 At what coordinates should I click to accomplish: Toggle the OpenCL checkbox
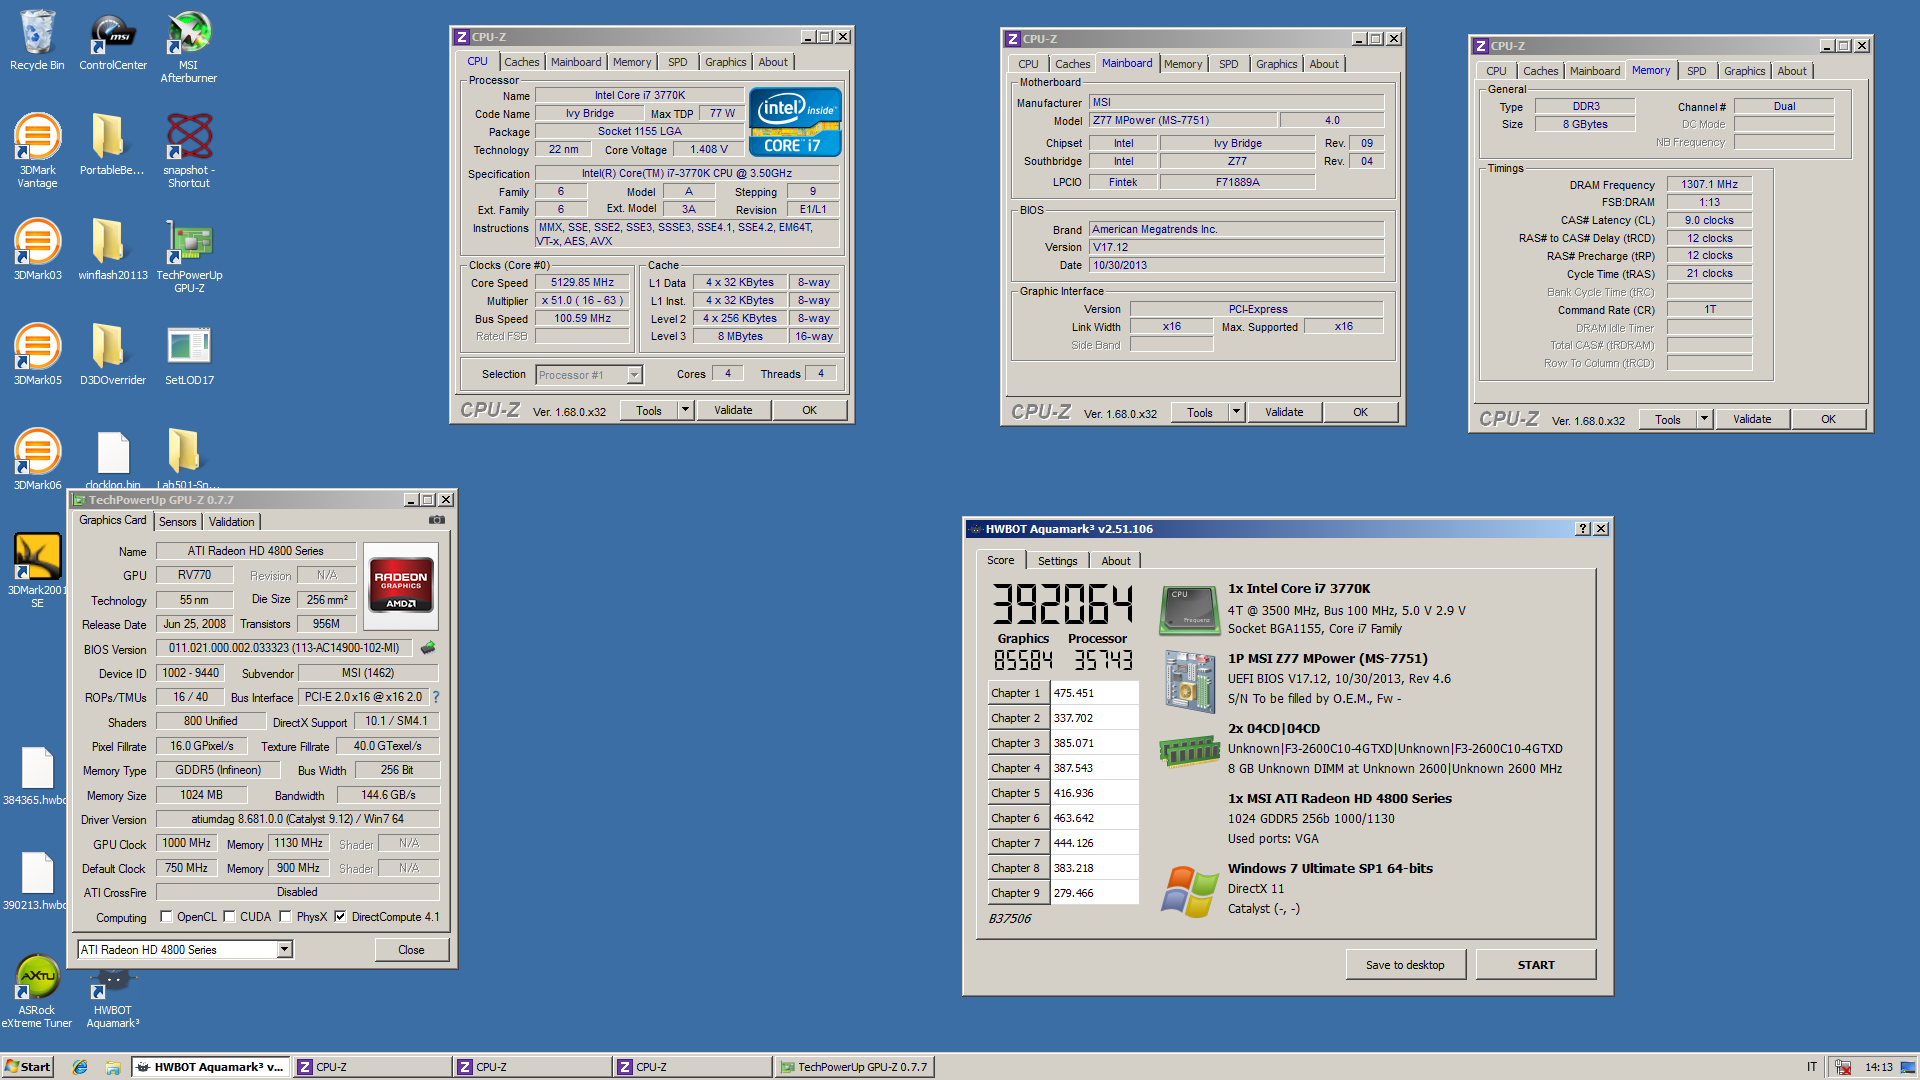[167, 916]
